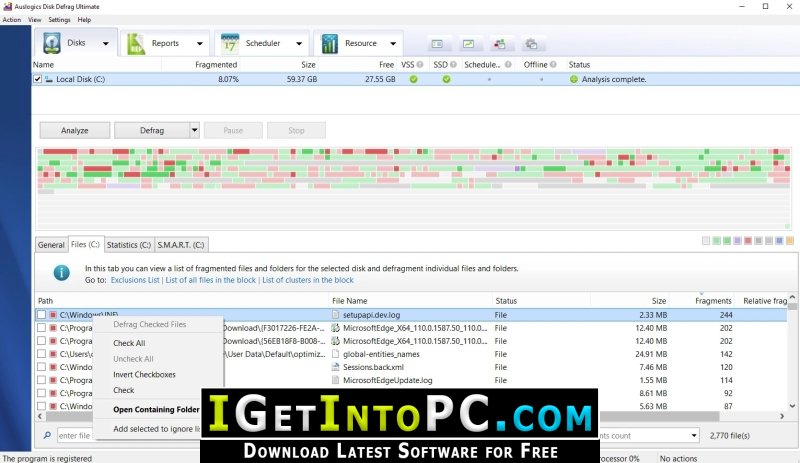Click the file list horizontal scrollbar right arrow

tap(782, 417)
